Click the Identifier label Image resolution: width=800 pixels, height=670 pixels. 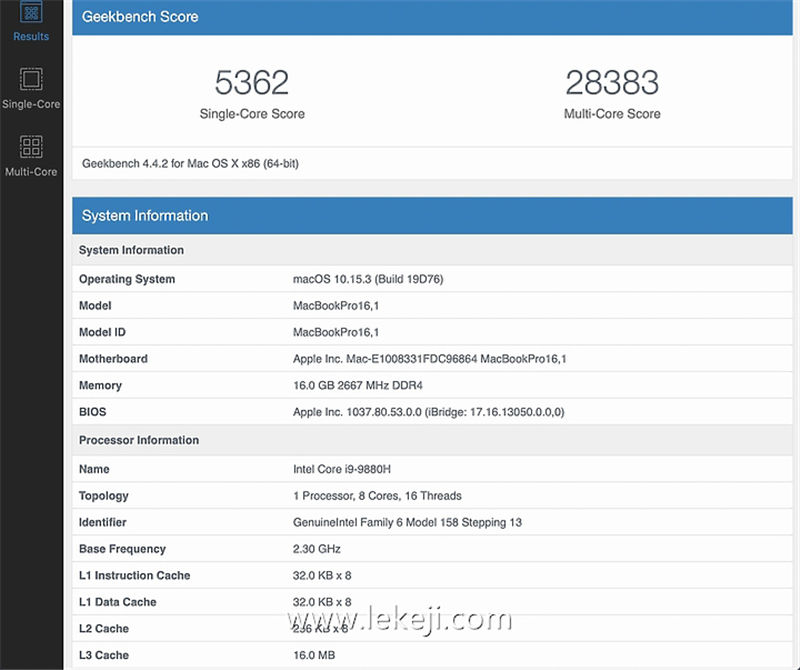[103, 522]
